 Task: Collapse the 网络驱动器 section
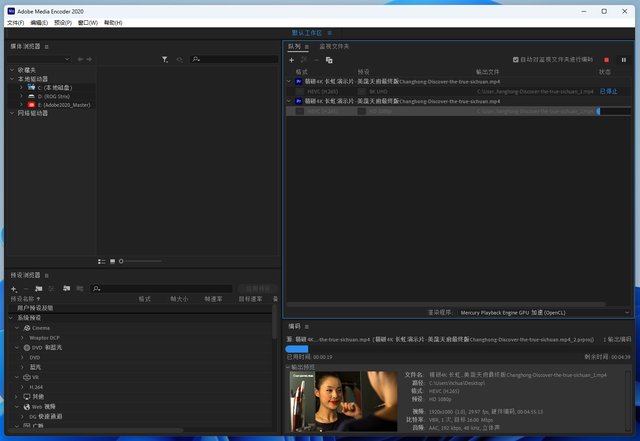[12, 113]
